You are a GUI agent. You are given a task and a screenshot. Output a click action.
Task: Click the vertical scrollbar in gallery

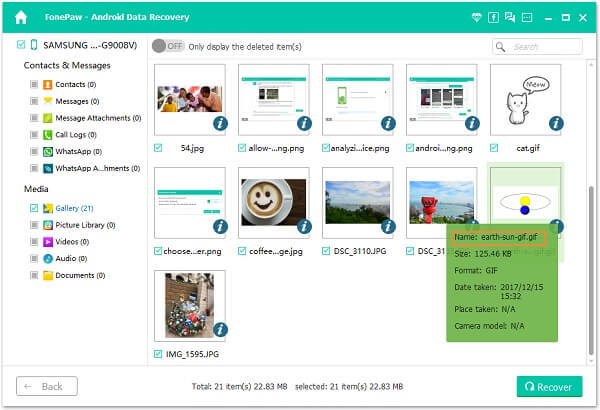point(592,270)
